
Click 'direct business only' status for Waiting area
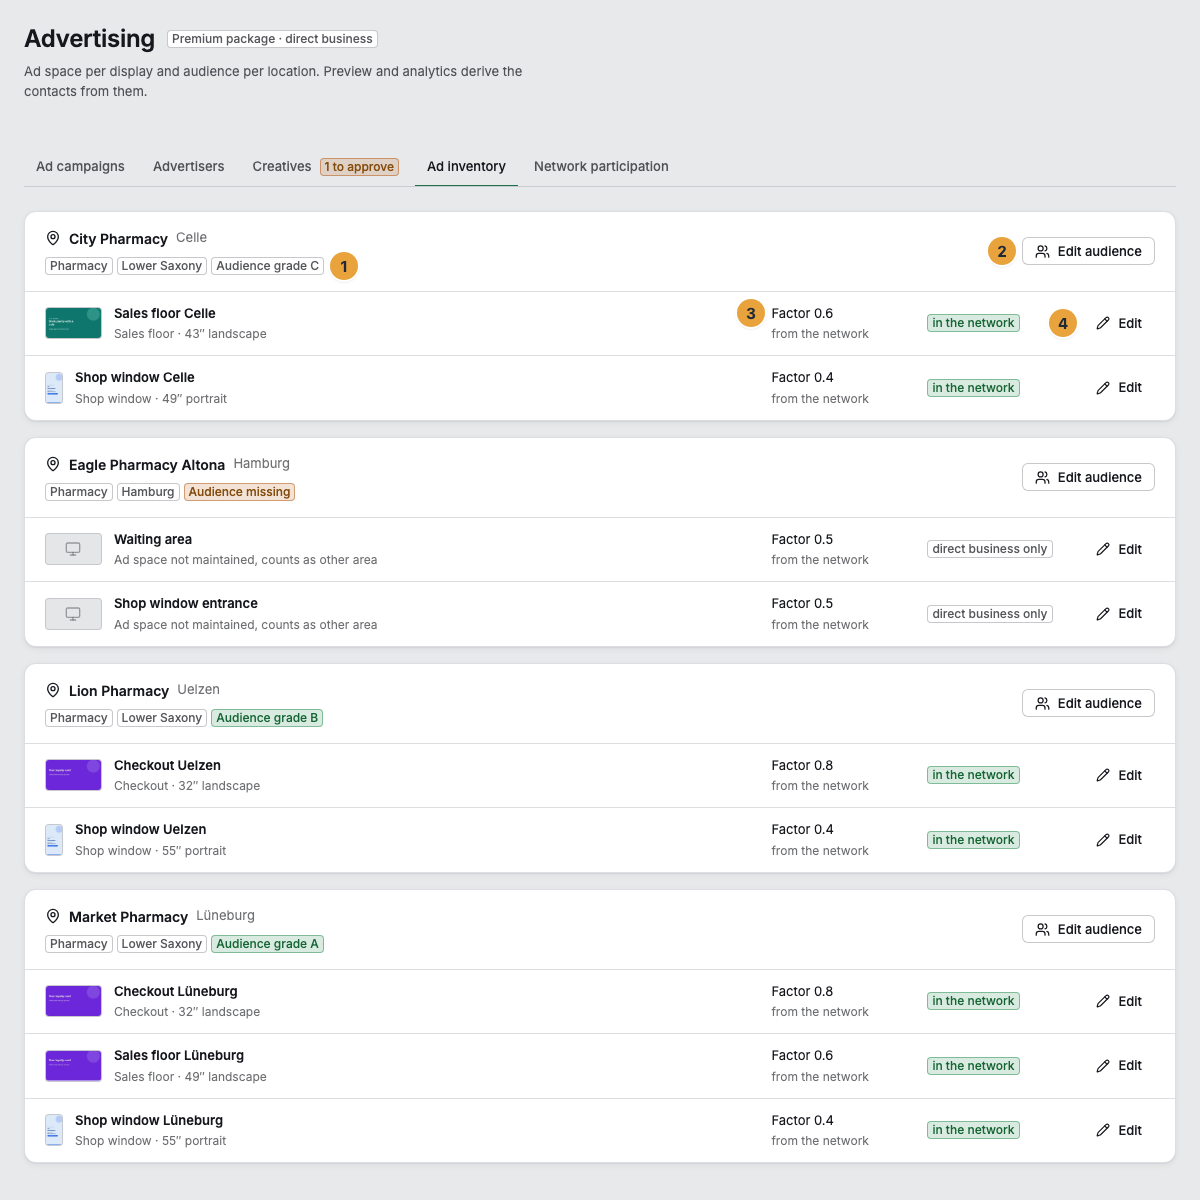click(x=990, y=549)
